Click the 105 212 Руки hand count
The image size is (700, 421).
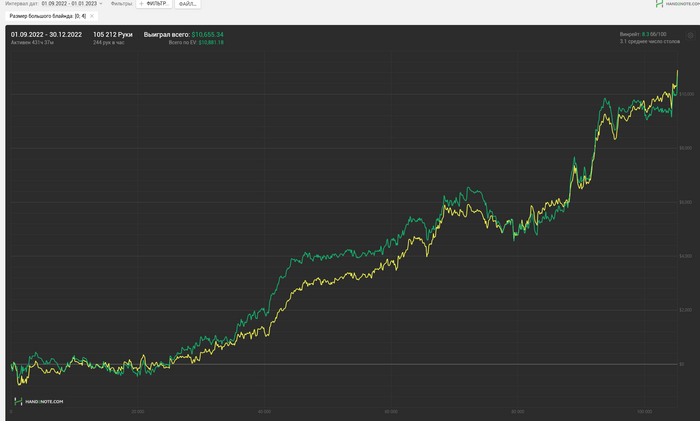(x=112, y=34)
